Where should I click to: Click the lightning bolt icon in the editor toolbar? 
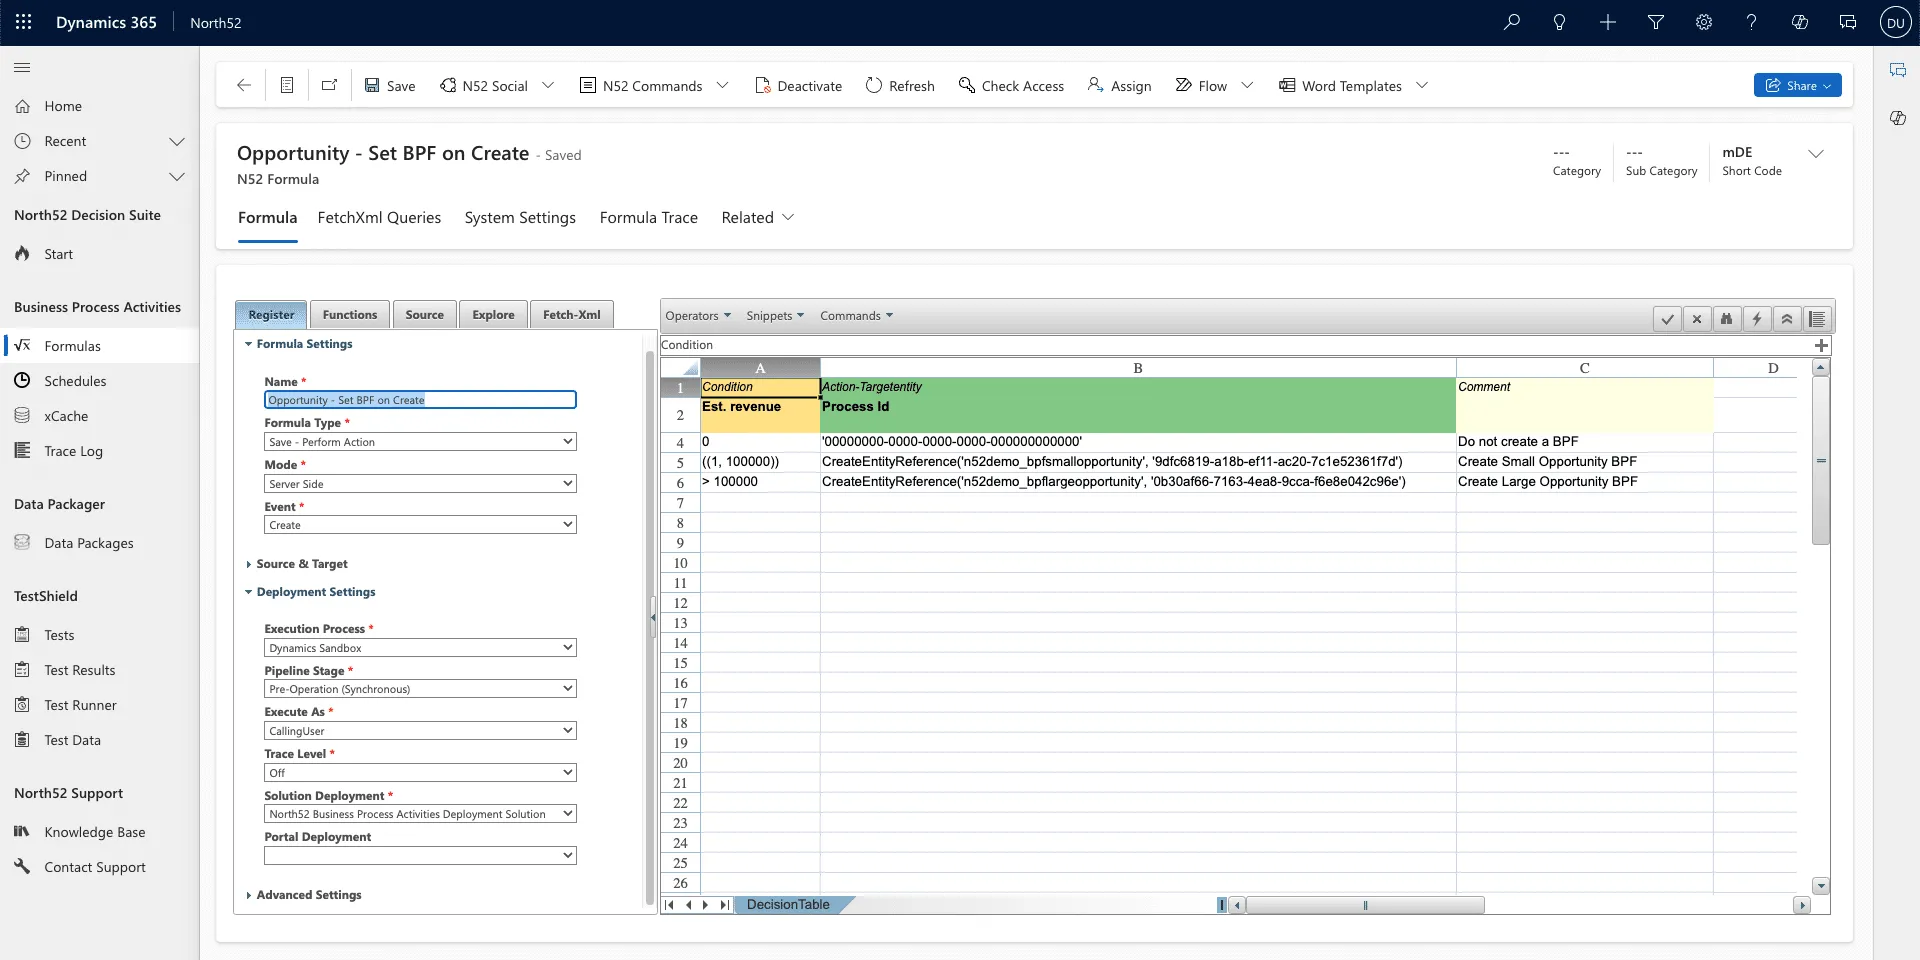coord(1757,319)
